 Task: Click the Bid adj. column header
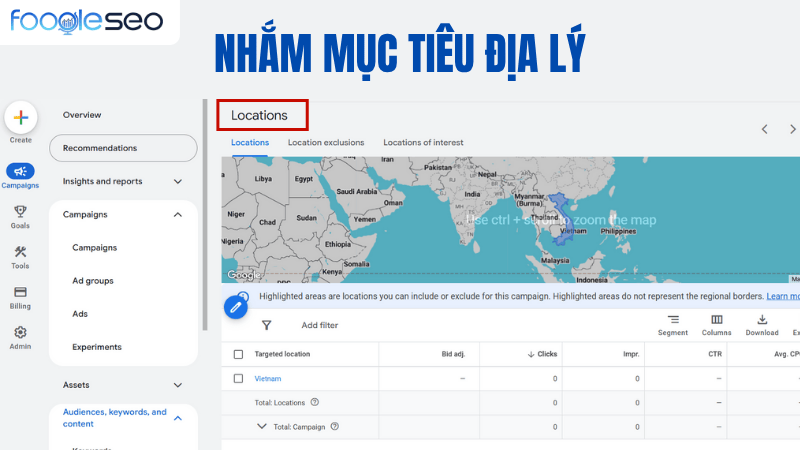pyautogui.click(x=453, y=354)
